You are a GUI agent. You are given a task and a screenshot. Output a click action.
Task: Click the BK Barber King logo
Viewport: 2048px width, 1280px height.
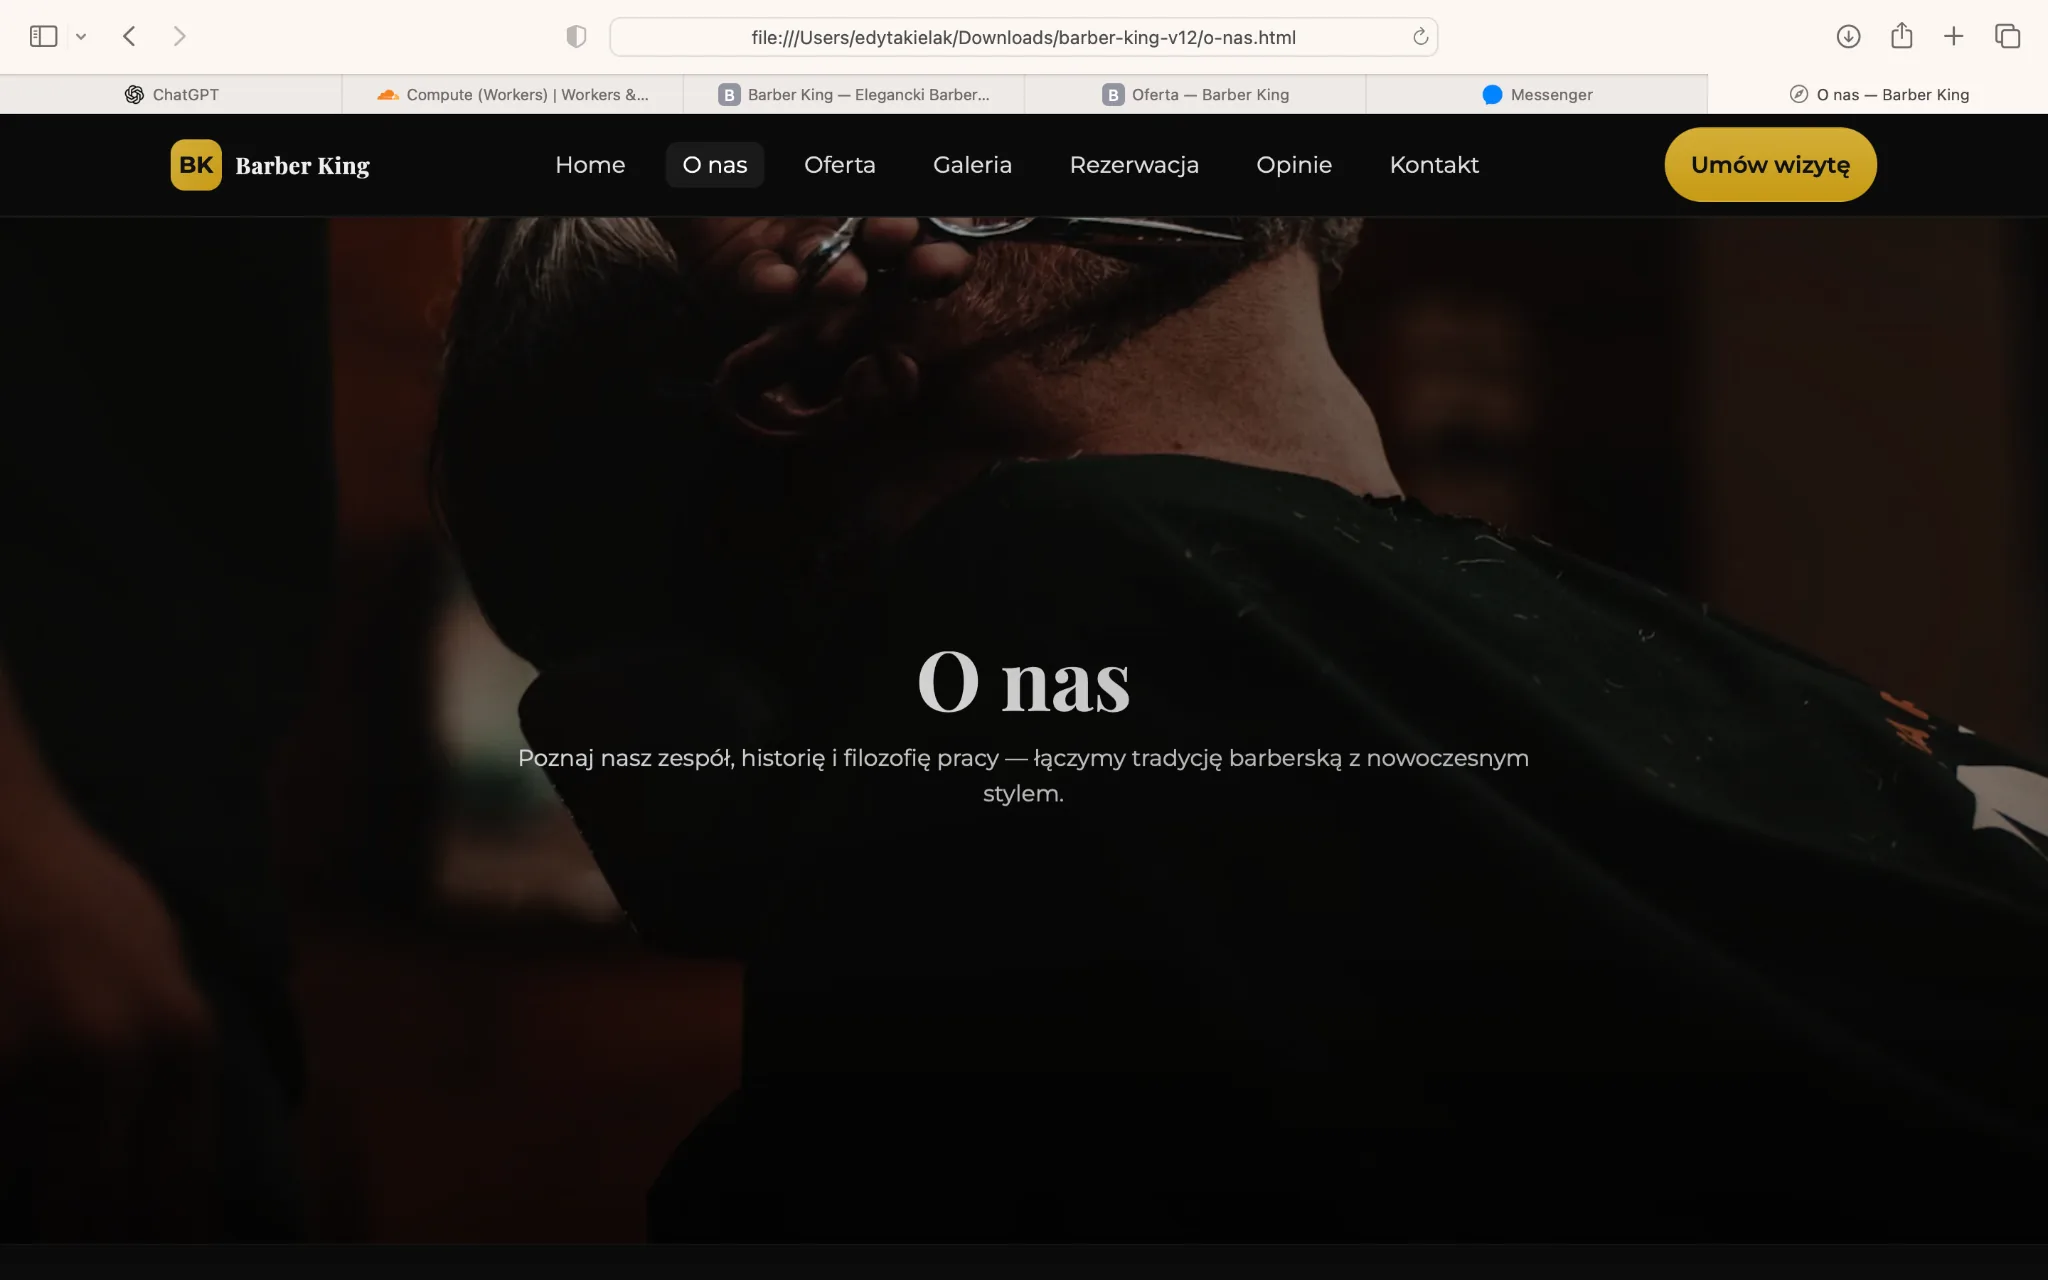tap(270, 165)
